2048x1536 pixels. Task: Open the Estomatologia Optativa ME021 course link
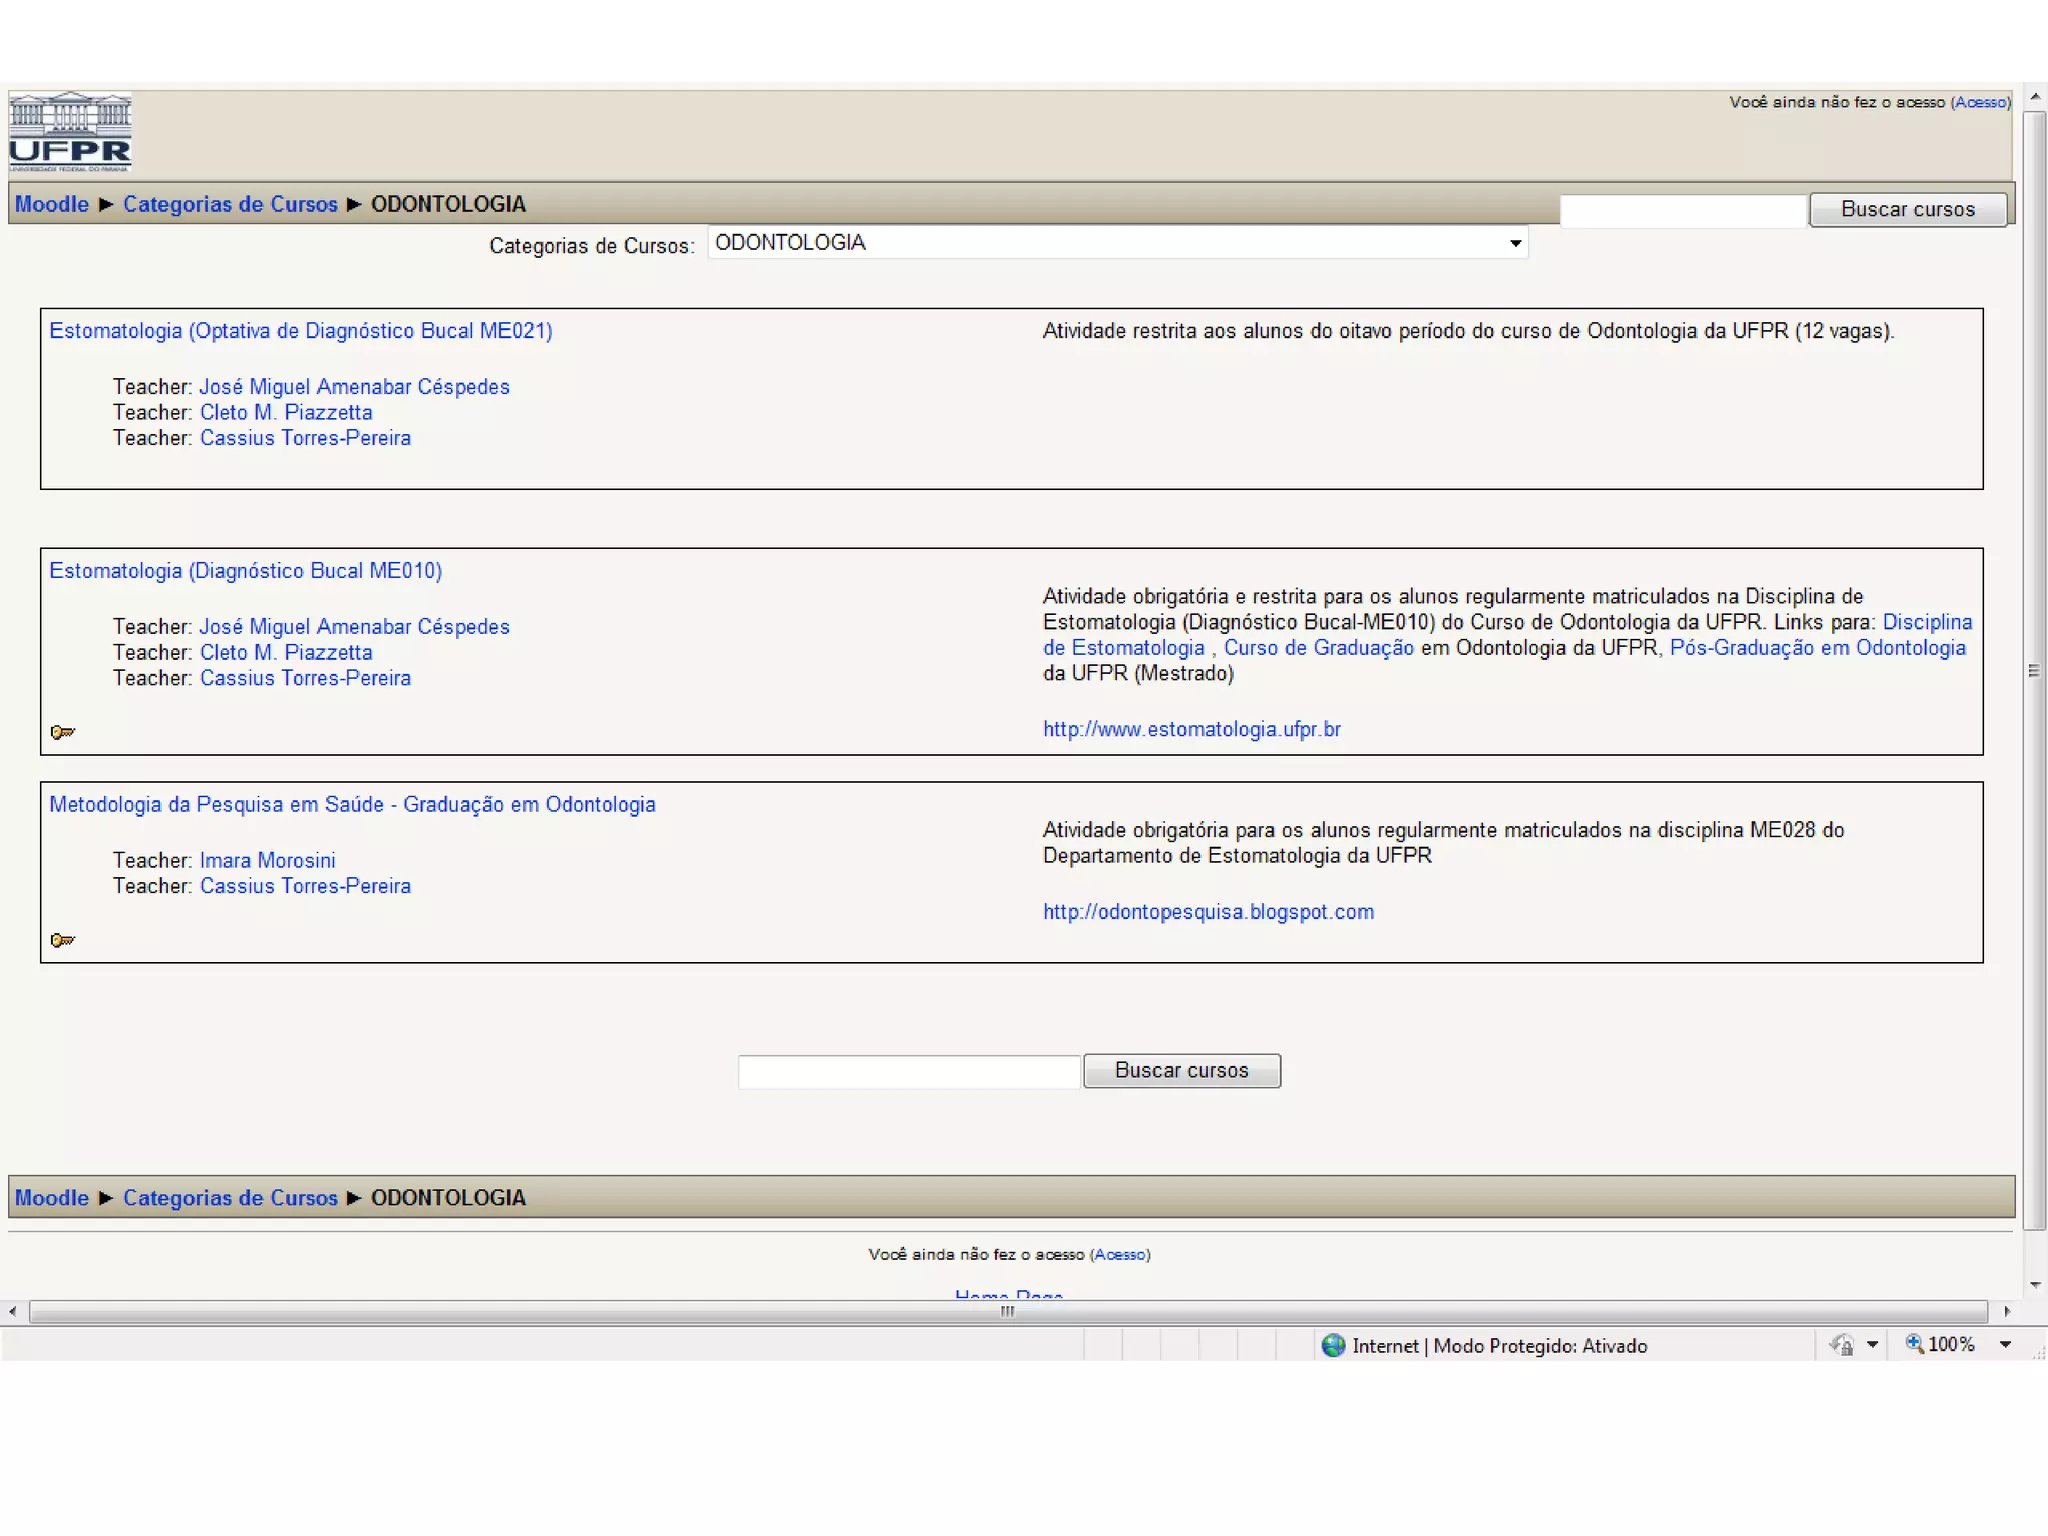pyautogui.click(x=300, y=331)
